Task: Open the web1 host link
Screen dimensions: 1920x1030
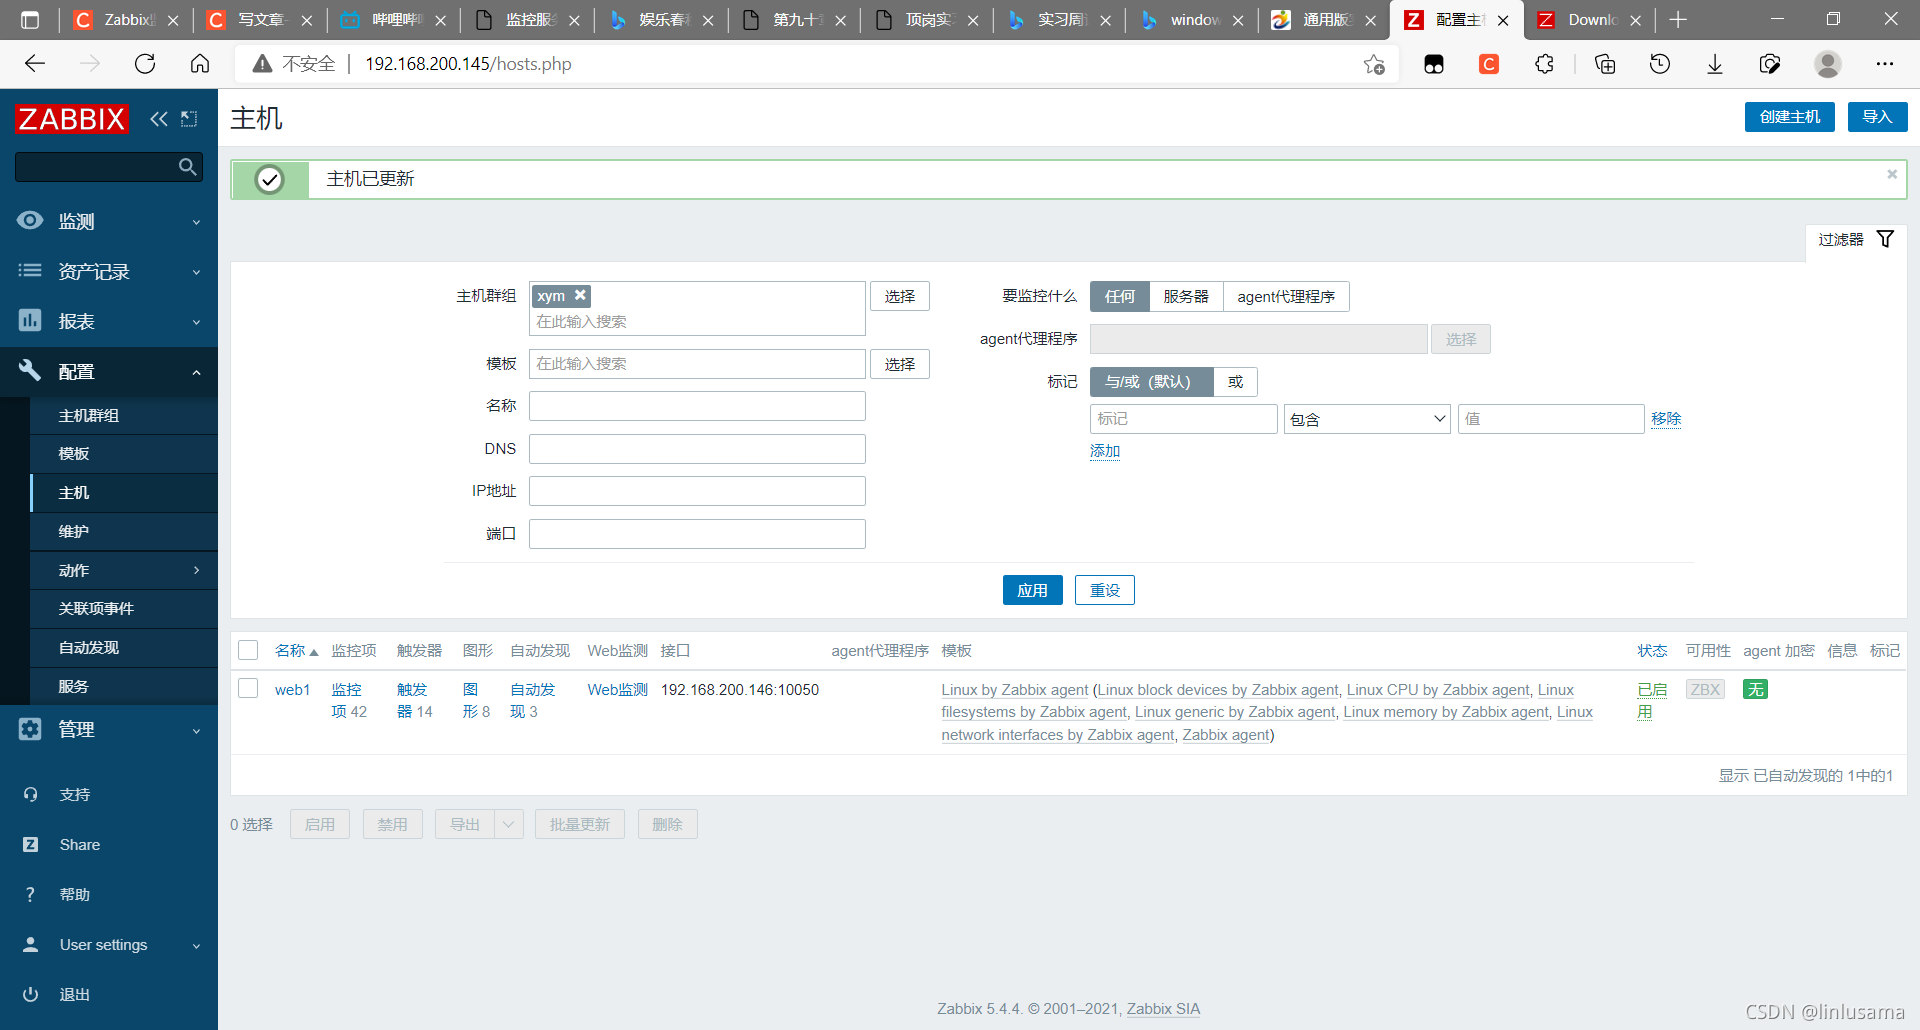Action: (x=292, y=689)
